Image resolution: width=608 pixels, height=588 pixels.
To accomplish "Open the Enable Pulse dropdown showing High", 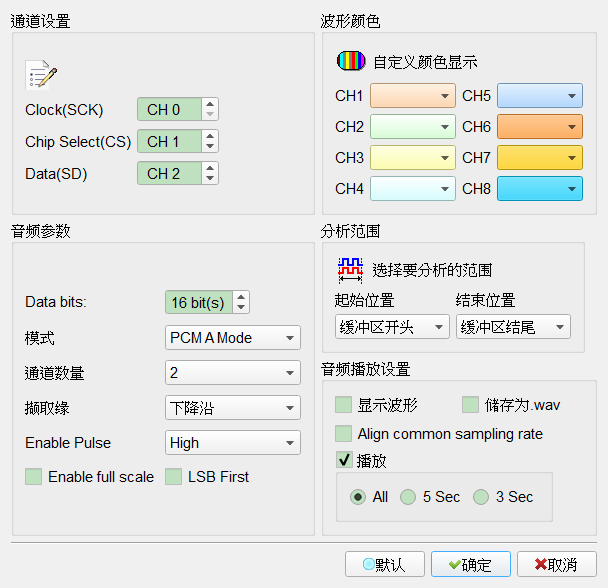I will (233, 442).
